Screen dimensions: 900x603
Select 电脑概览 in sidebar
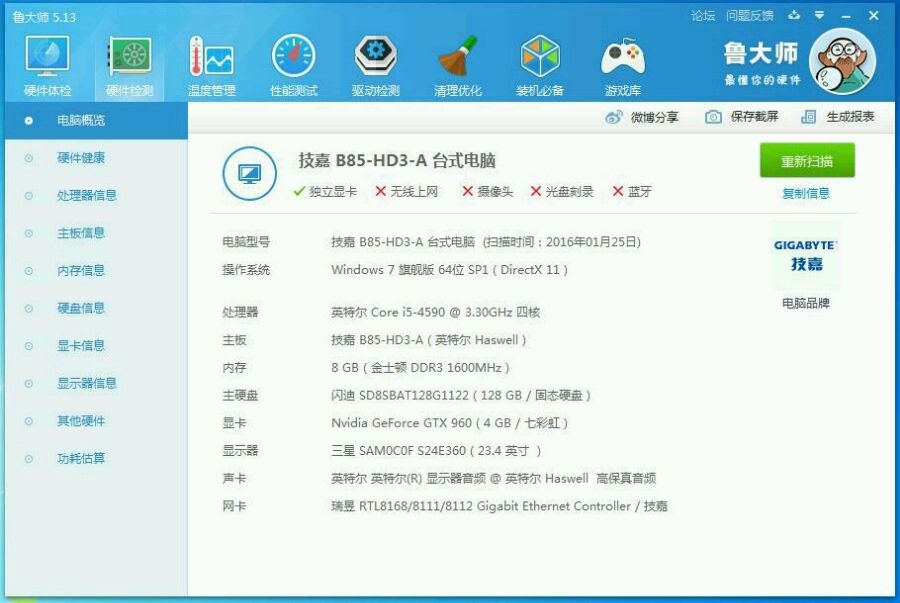pos(96,120)
